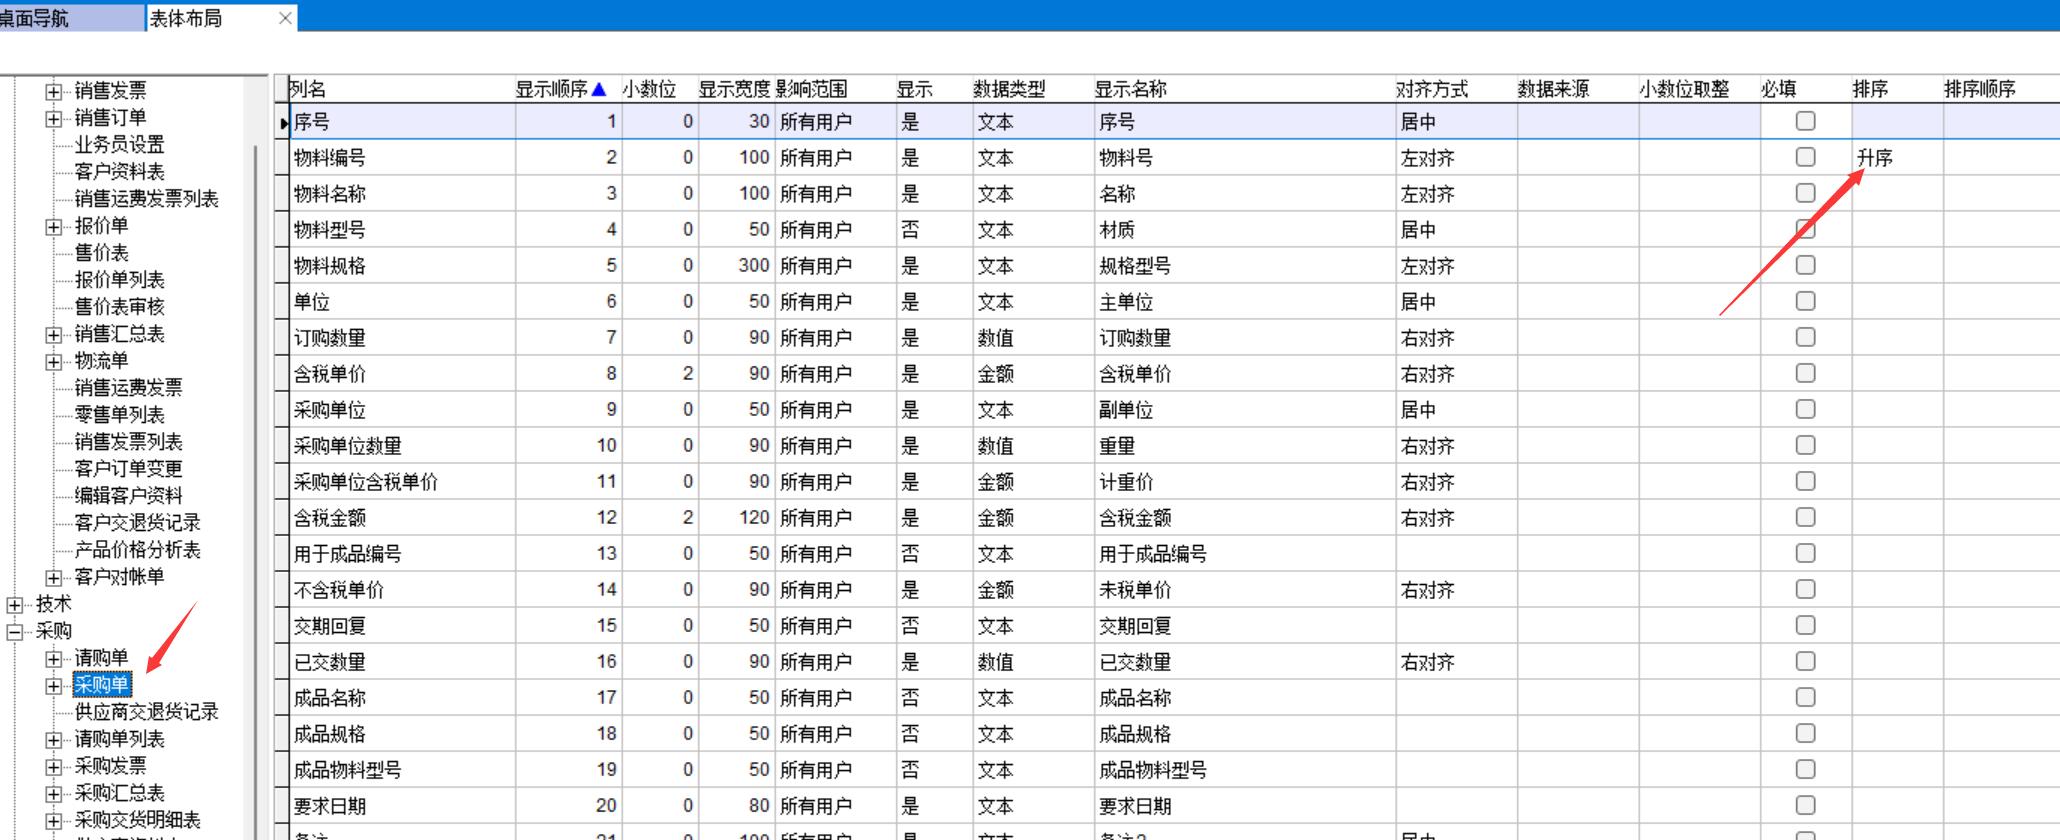Viewport: 2060px width, 840px height.
Task: Expand the 采购单 tree node
Action: 54,686
